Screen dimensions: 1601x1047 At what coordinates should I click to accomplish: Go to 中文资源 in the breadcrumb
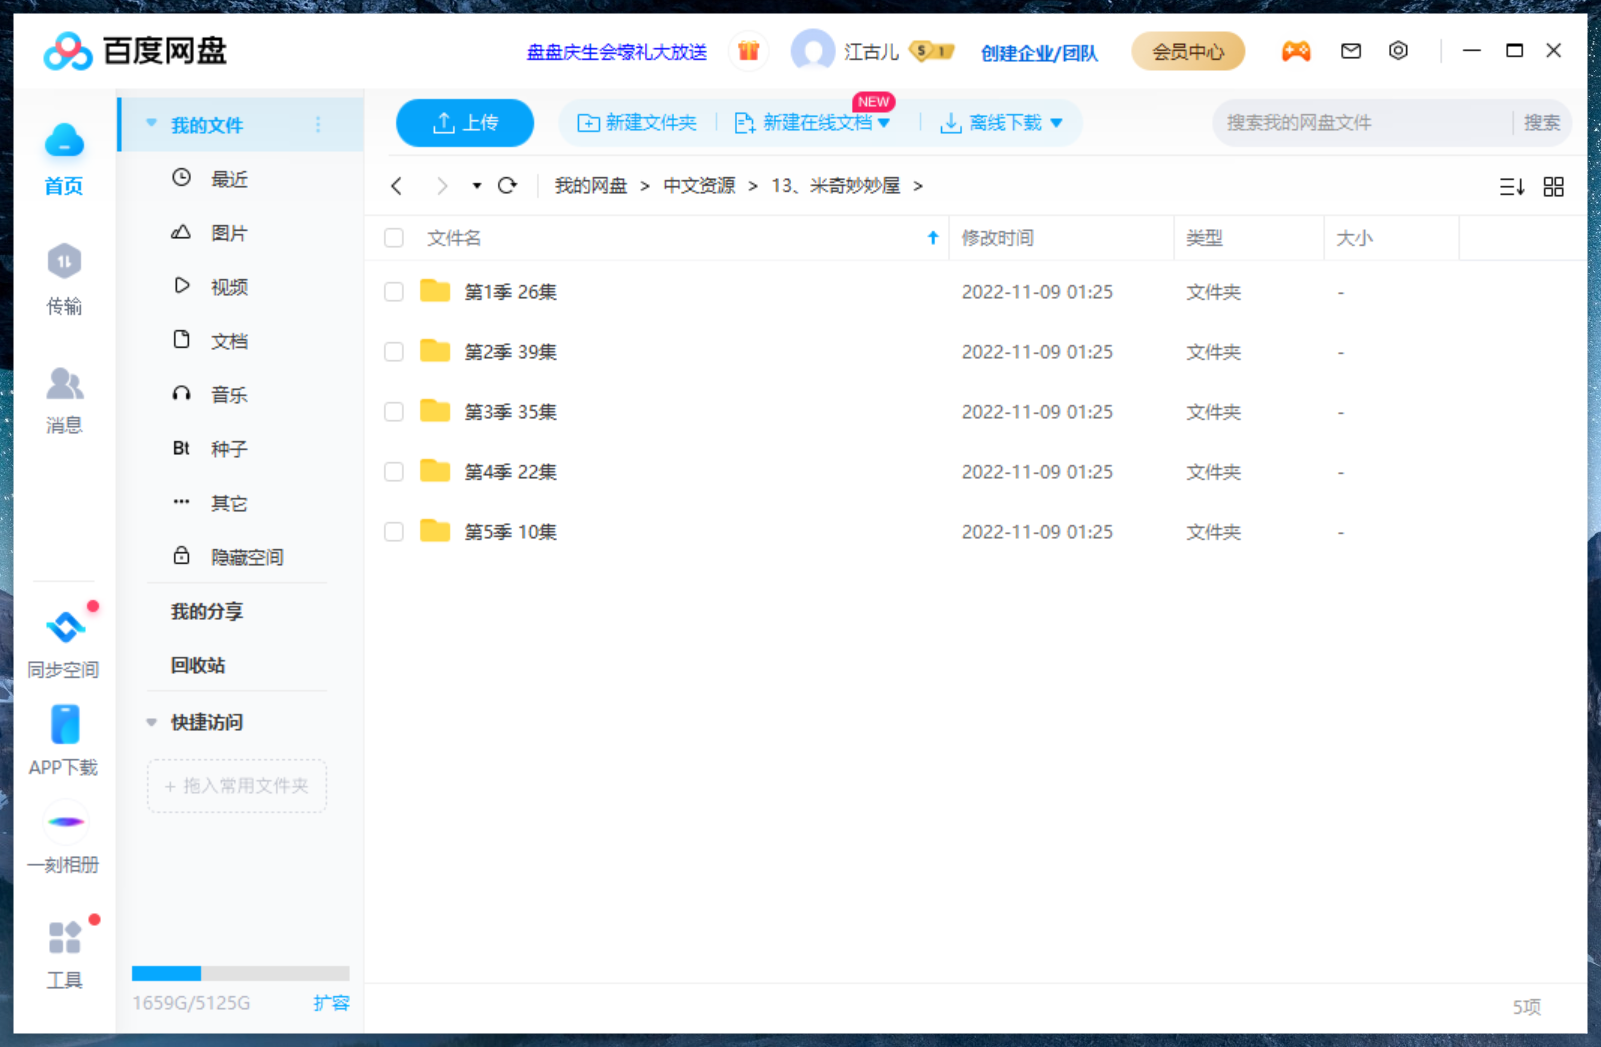pos(699,185)
